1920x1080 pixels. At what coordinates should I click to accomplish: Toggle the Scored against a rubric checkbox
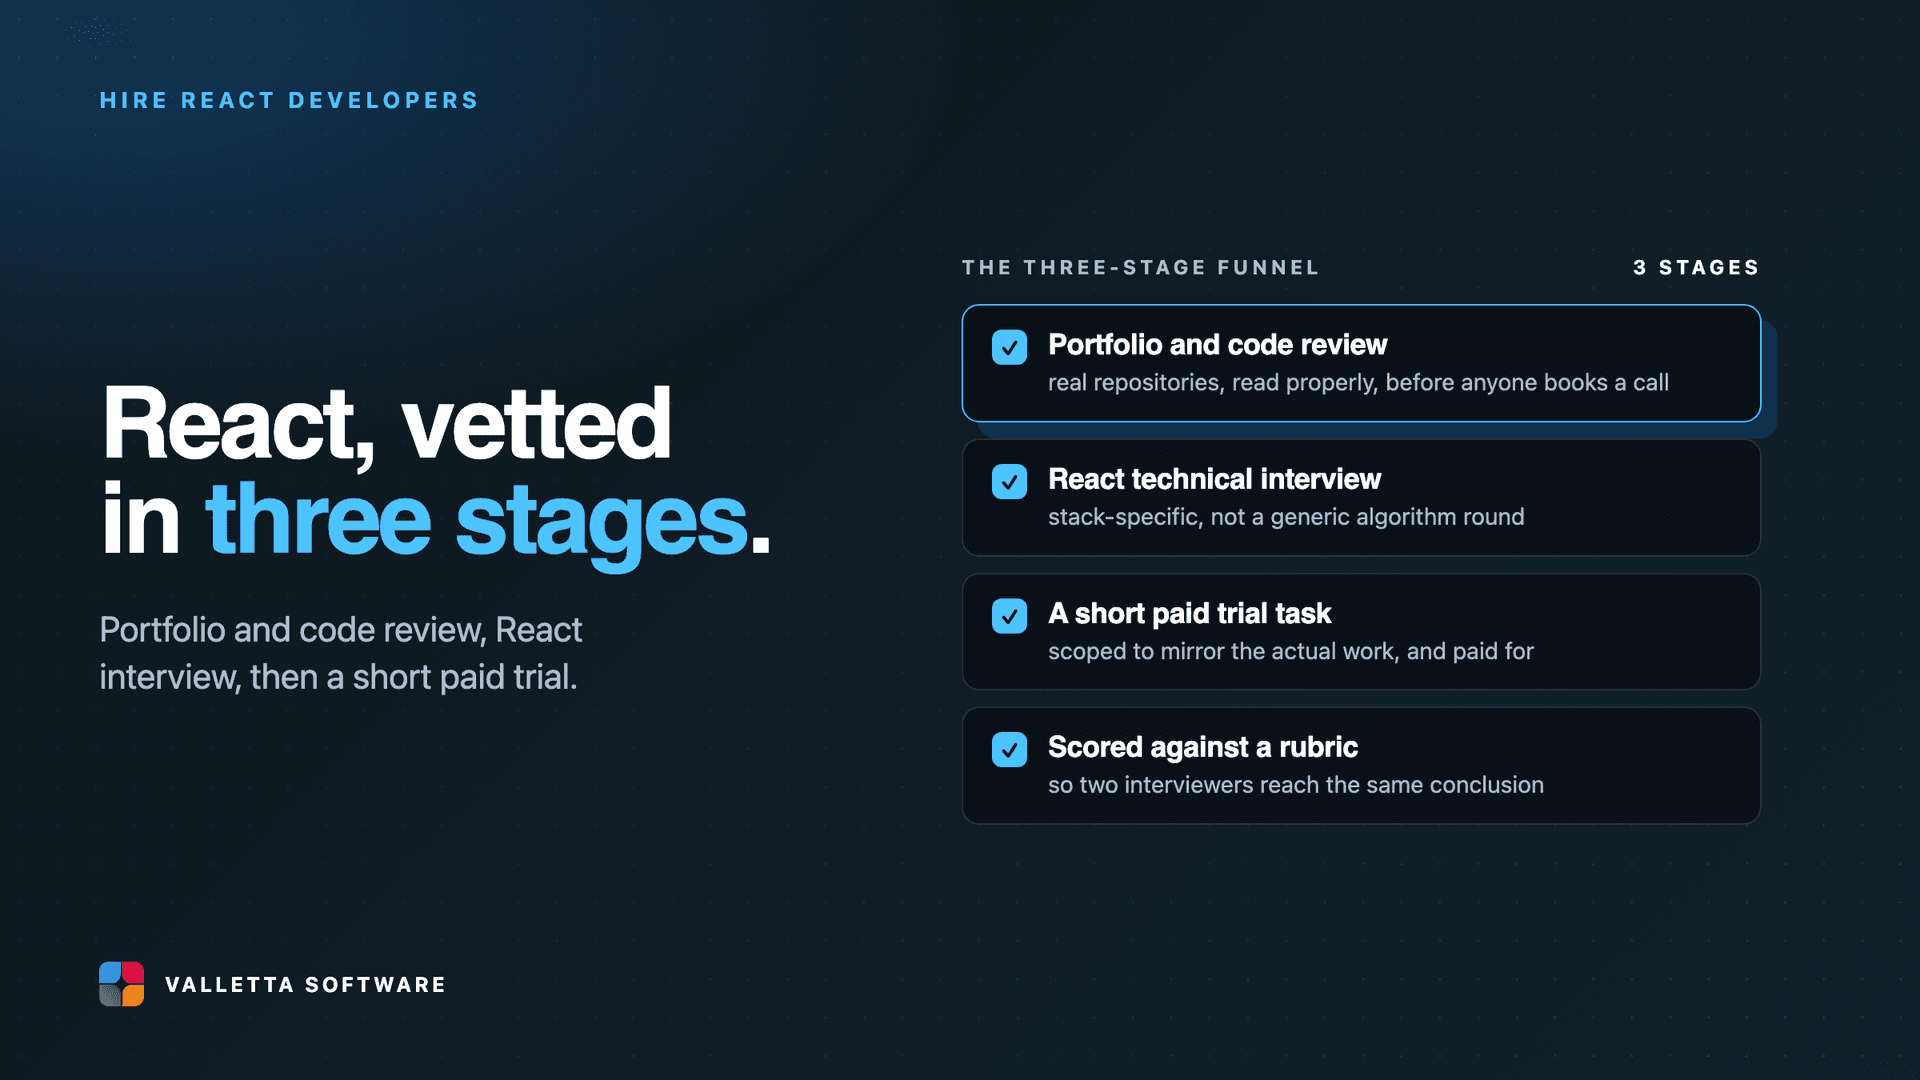[1009, 750]
